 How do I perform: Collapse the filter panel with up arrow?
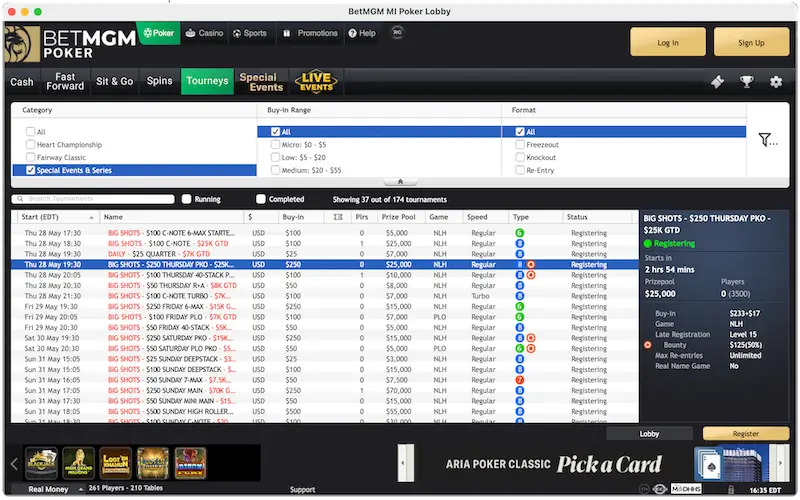click(x=400, y=182)
